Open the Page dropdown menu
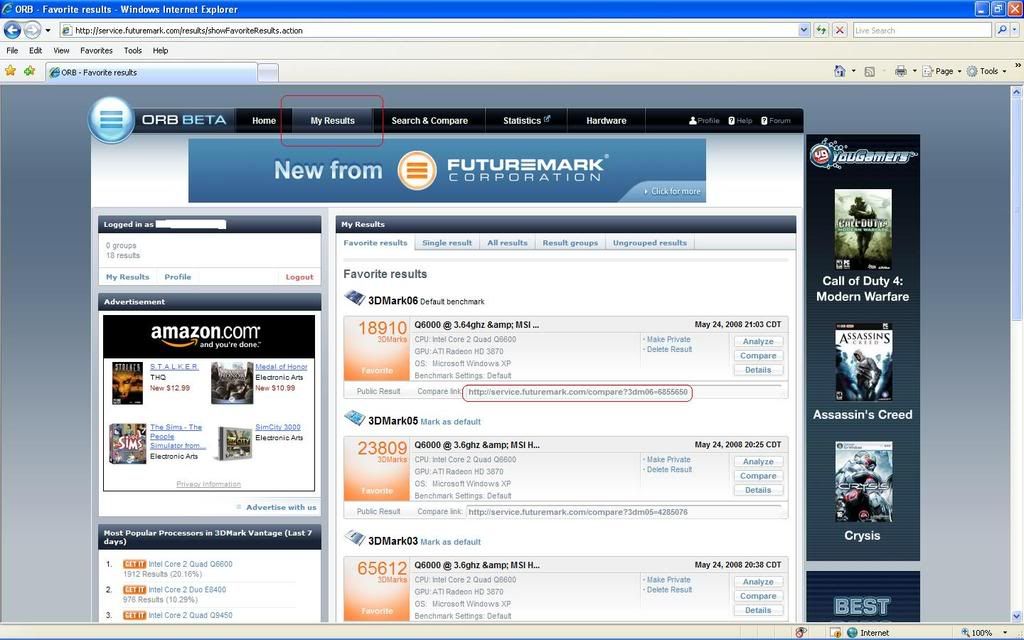The image size is (1024, 640). (x=942, y=71)
